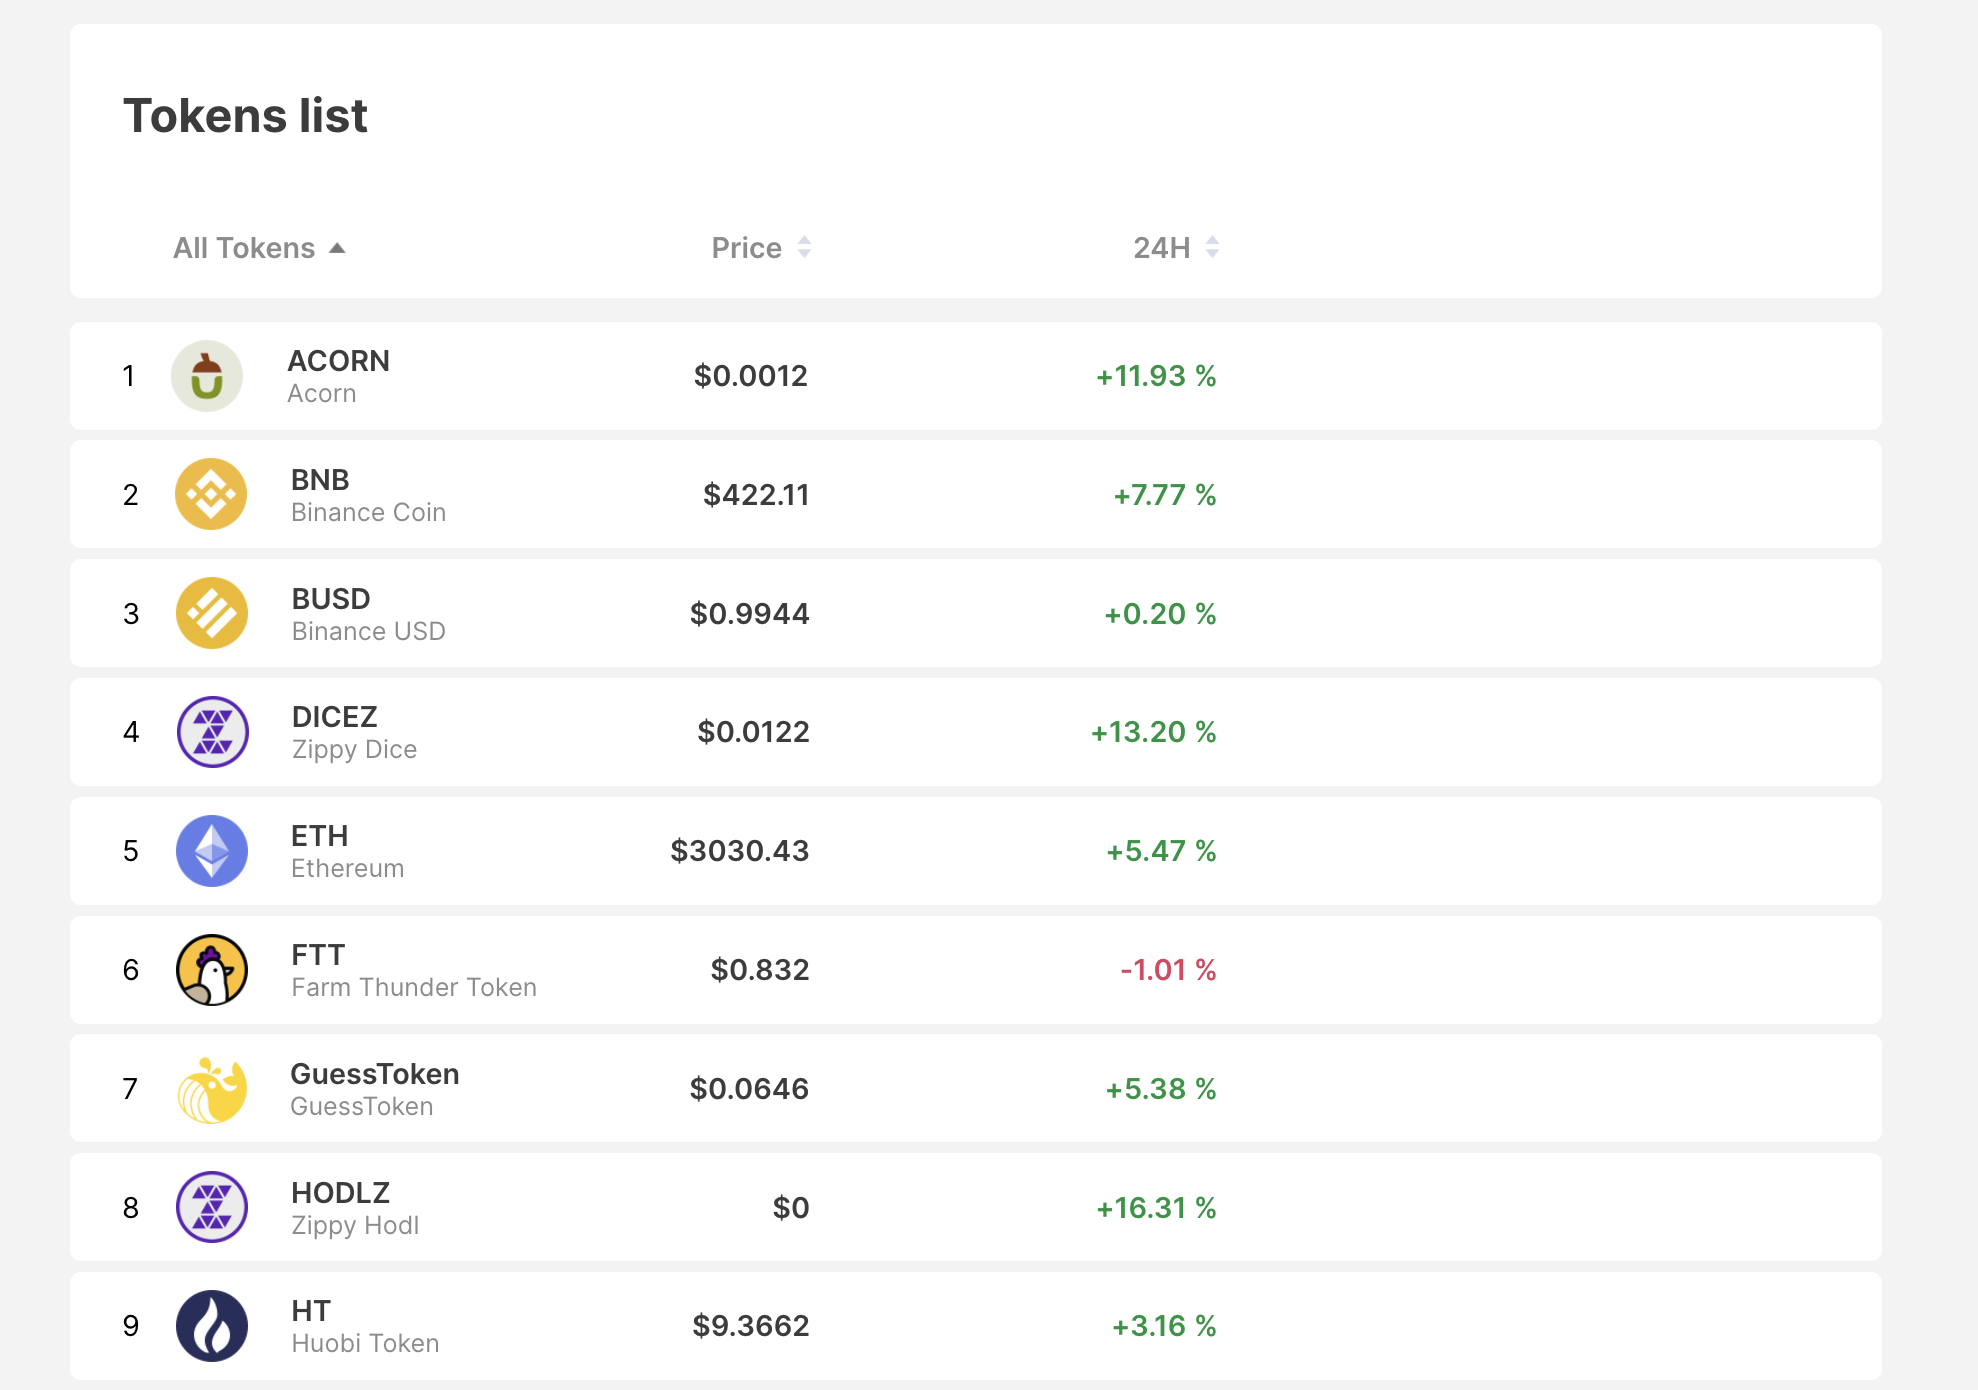This screenshot has width=1978, height=1390.
Task: Open the Huobi Token name link
Action: pos(365,1343)
